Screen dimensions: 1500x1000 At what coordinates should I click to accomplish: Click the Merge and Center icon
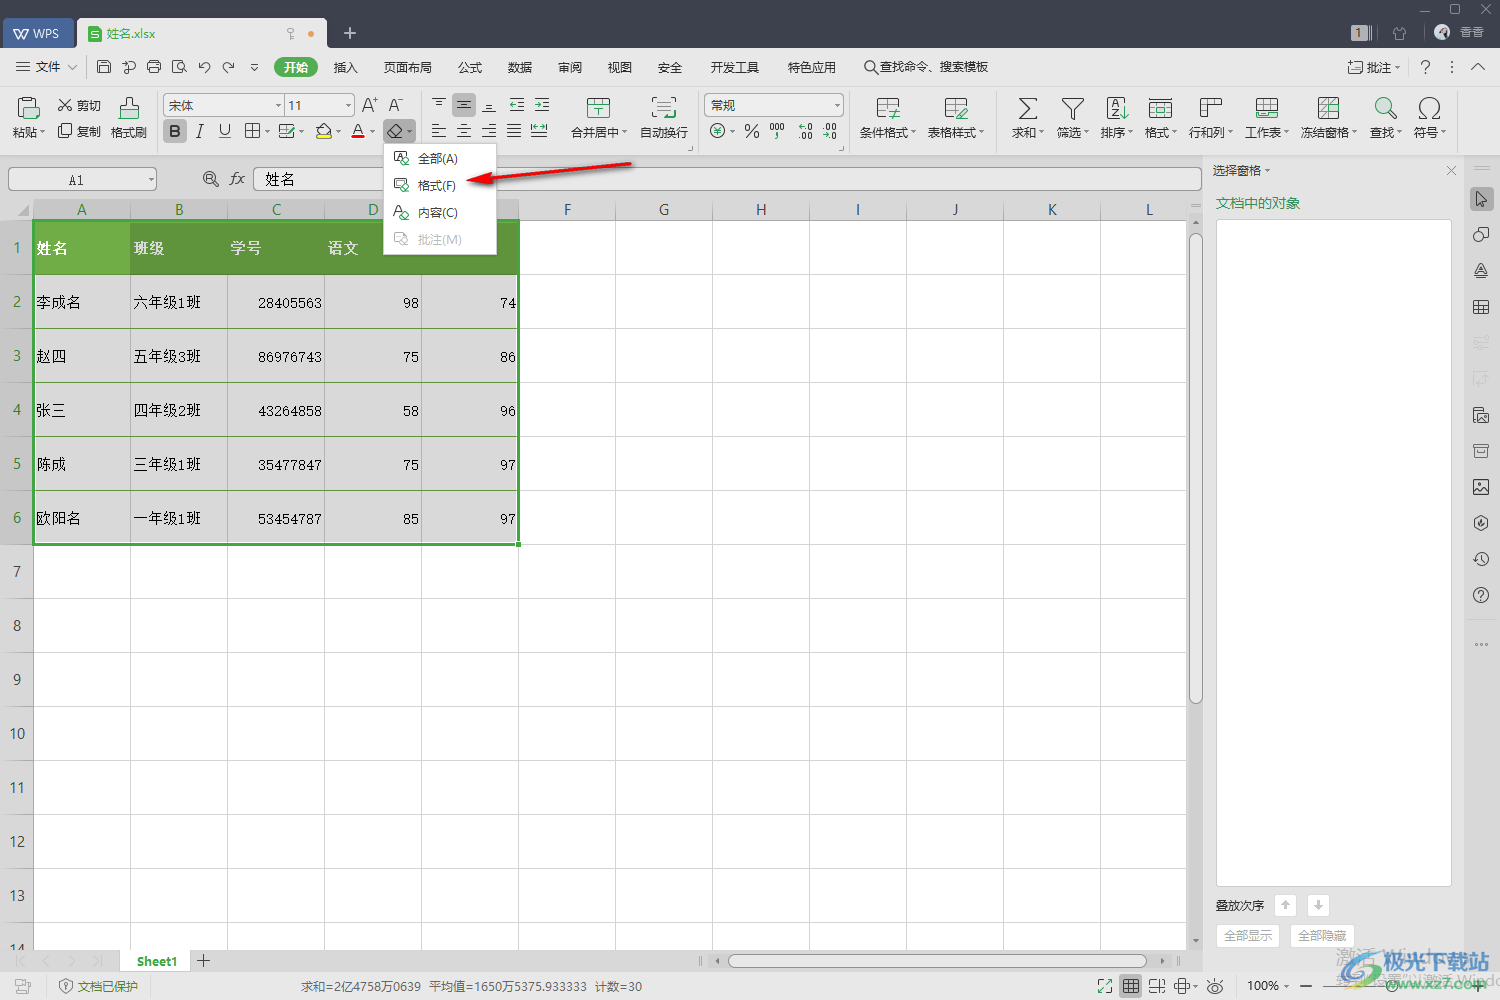tap(598, 108)
